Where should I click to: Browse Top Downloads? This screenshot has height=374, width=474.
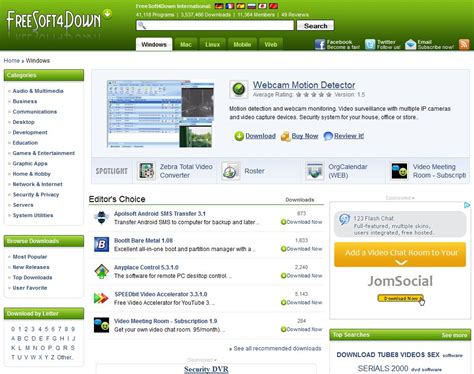(x=32, y=277)
